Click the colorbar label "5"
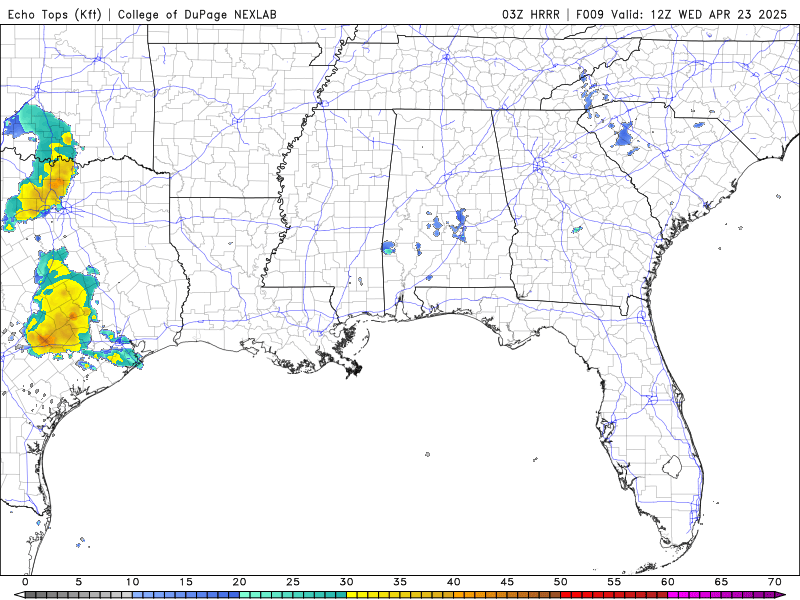The width and height of the screenshot is (800, 600). pos(79,582)
